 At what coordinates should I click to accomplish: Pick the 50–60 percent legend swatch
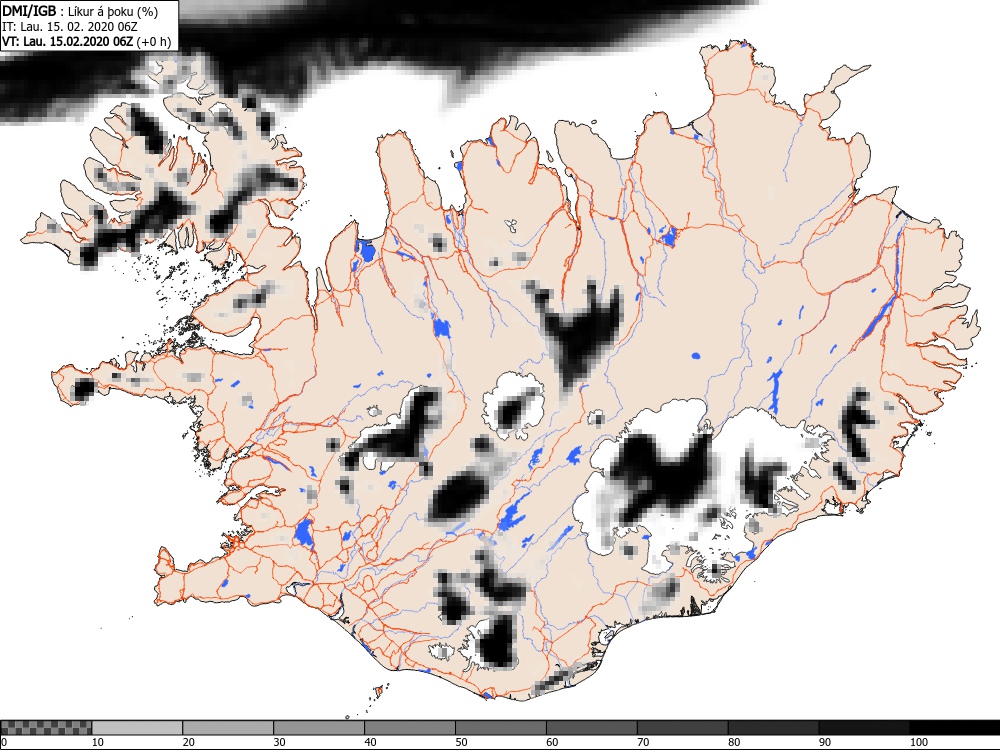tap(501, 728)
